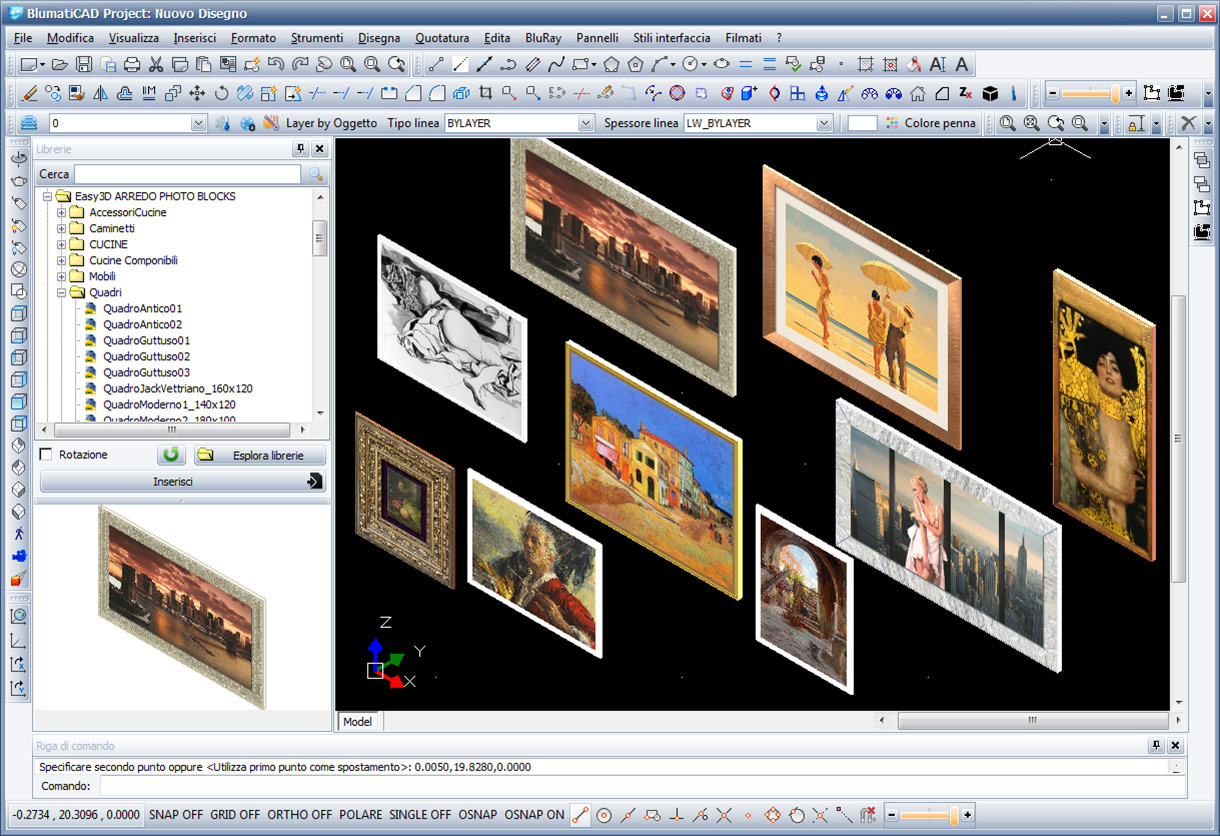This screenshot has height=836, width=1220.
Task: Open the Tipo linea BYLAYER dropdown
Action: pyautogui.click(x=586, y=123)
